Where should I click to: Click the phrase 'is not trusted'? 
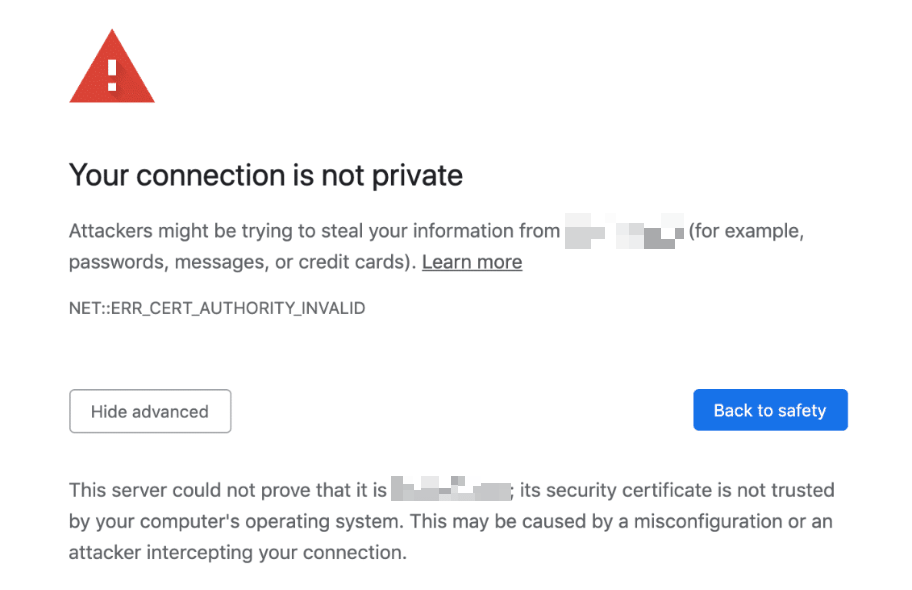point(785,491)
